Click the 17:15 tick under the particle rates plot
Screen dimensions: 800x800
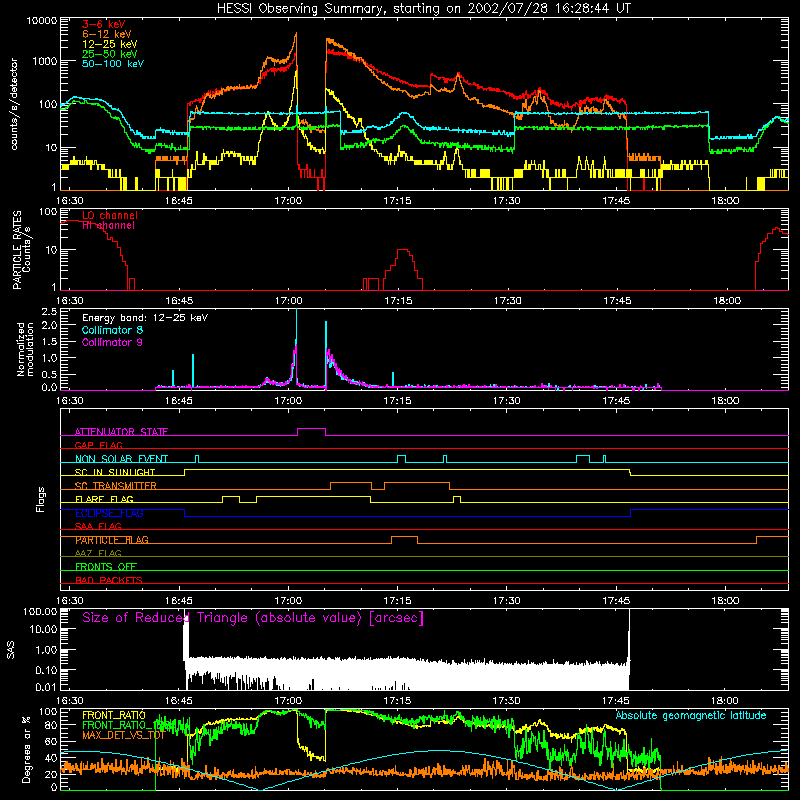398,301
